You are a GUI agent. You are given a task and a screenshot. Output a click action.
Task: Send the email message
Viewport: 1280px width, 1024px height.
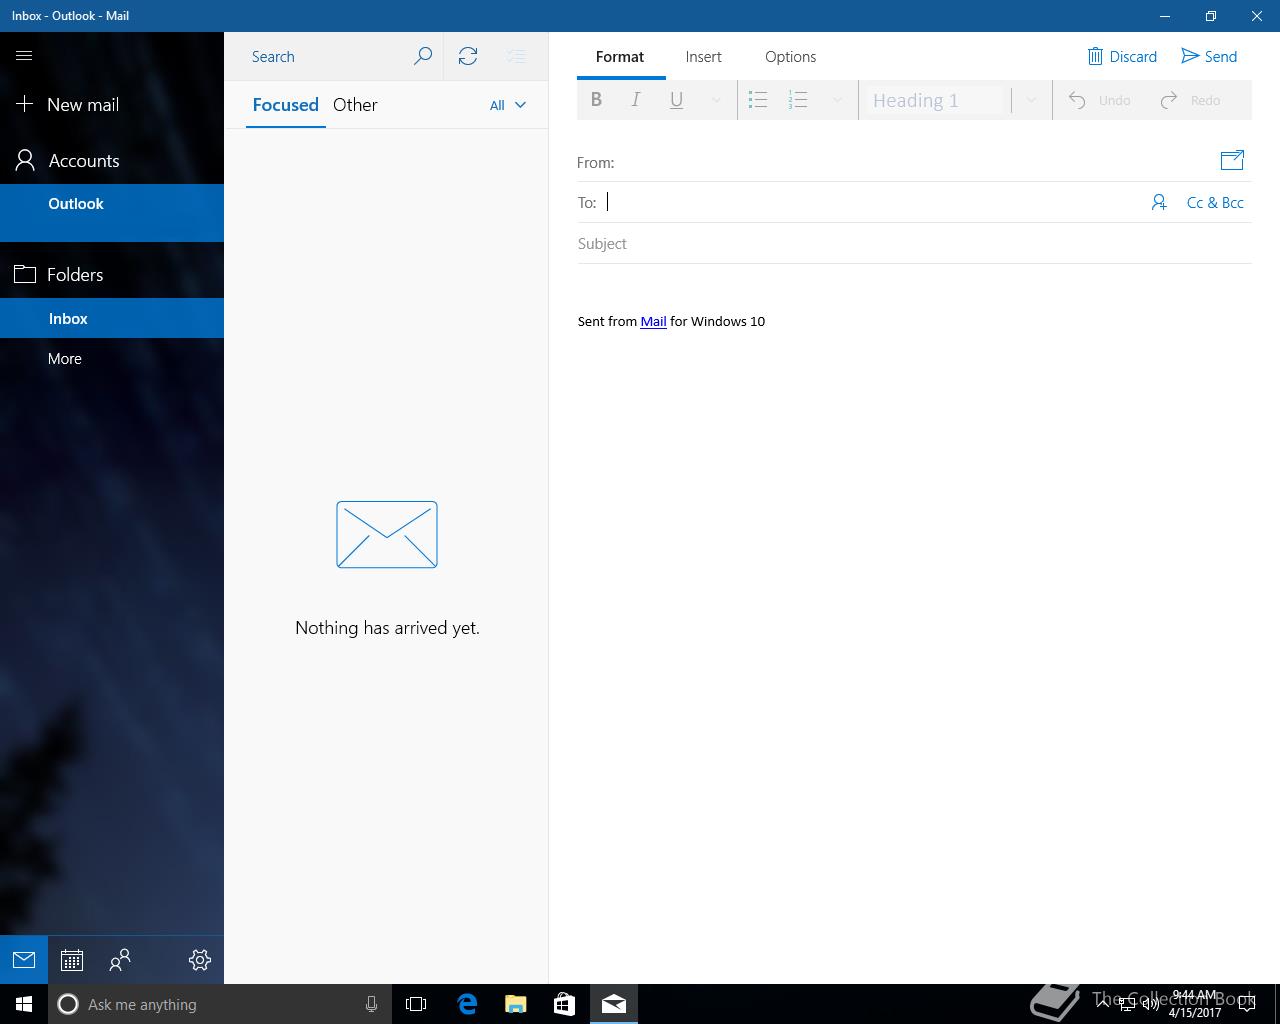point(1209,57)
